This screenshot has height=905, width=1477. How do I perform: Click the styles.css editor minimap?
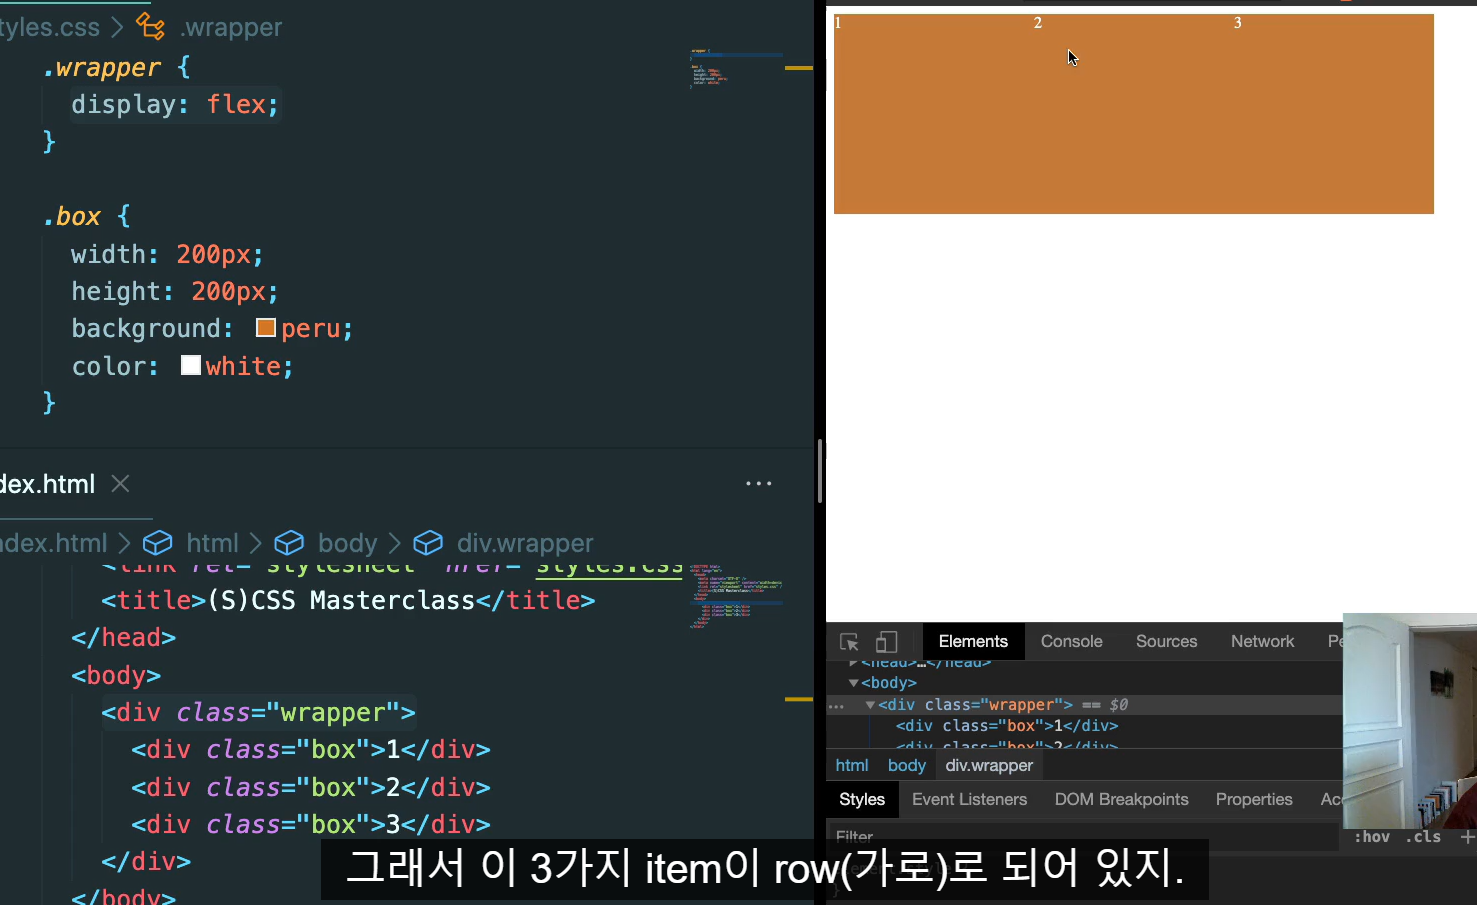pos(736,68)
